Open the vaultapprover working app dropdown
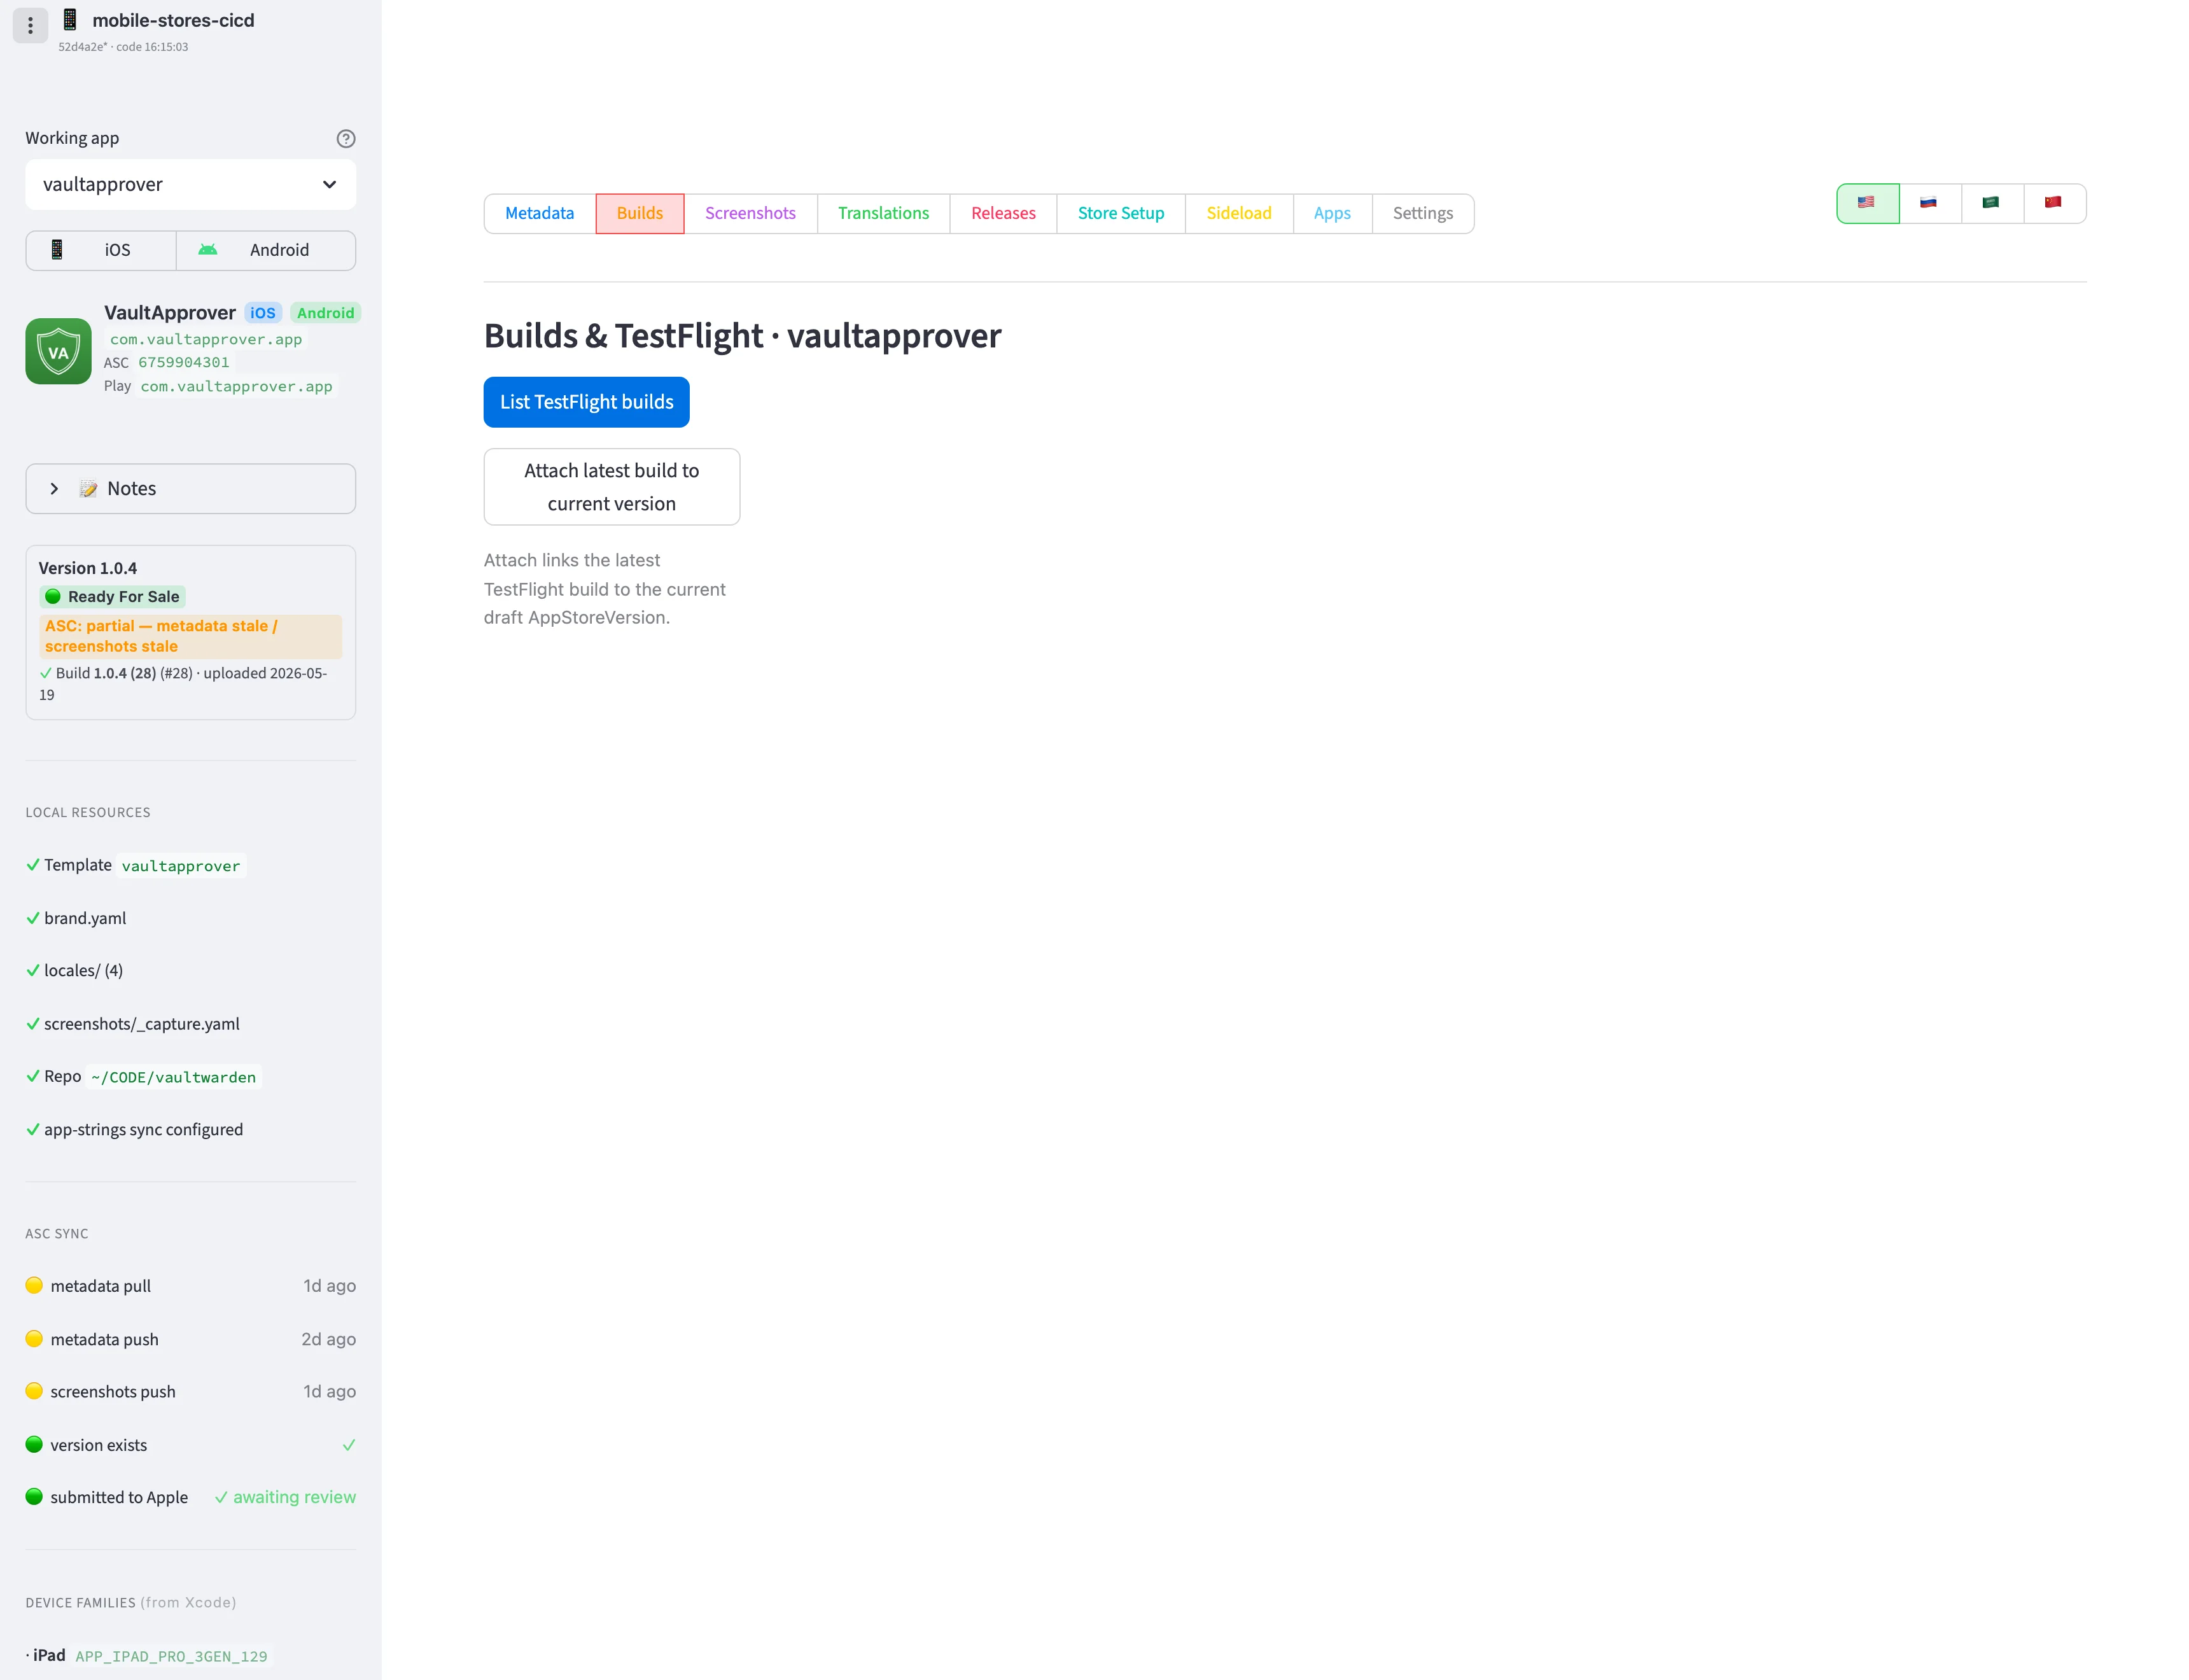 coord(190,184)
